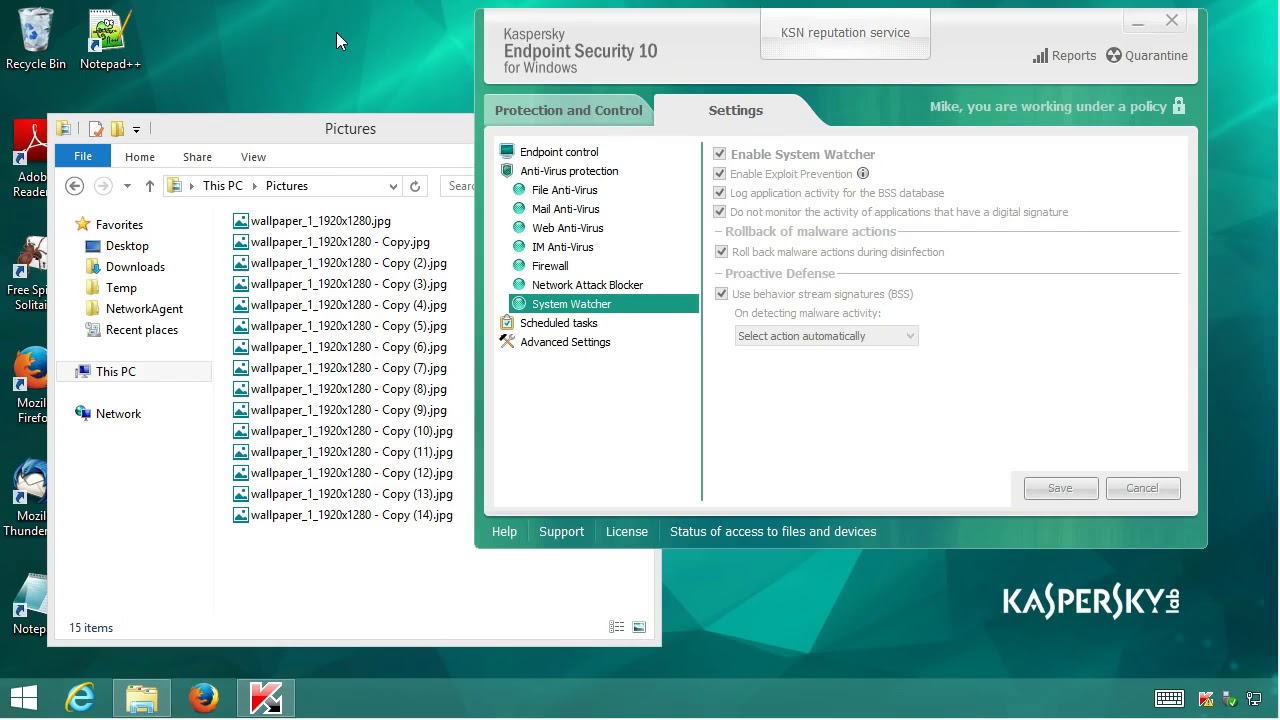Viewport: 1280px width, 720px height.
Task: Click the Save button
Action: 1060,488
